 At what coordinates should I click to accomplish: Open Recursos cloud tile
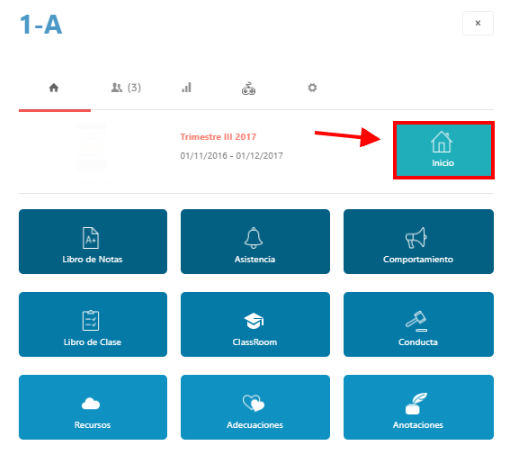coord(93,407)
